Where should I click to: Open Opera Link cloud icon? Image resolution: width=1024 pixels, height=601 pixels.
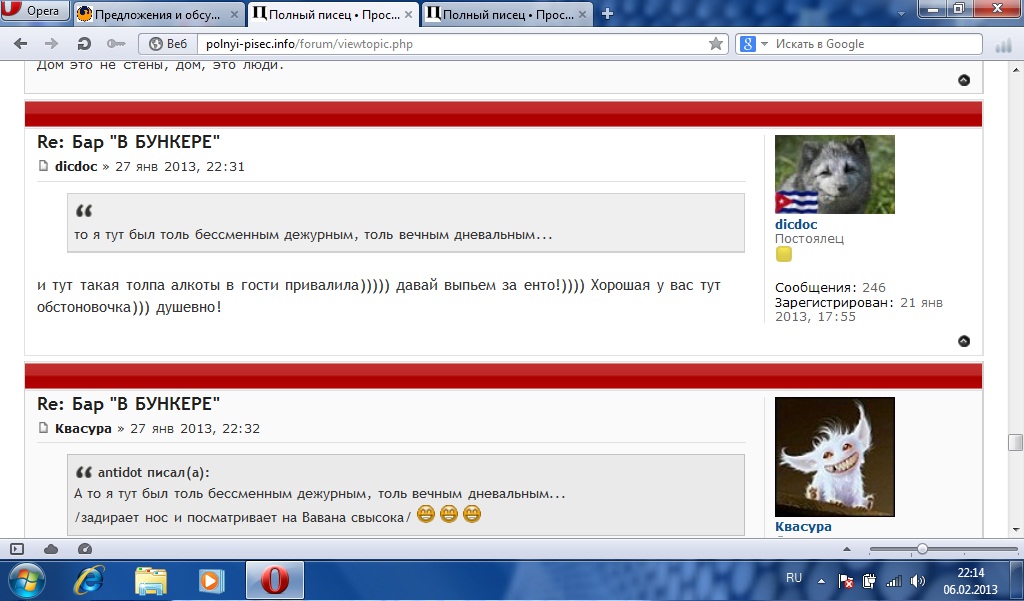point(51,549)
